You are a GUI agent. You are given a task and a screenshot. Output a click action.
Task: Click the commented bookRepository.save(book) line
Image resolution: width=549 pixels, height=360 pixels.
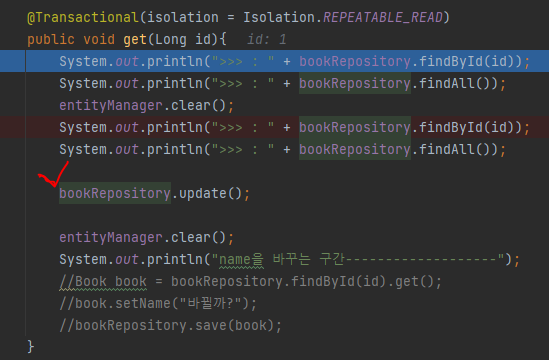pos(171,325)
